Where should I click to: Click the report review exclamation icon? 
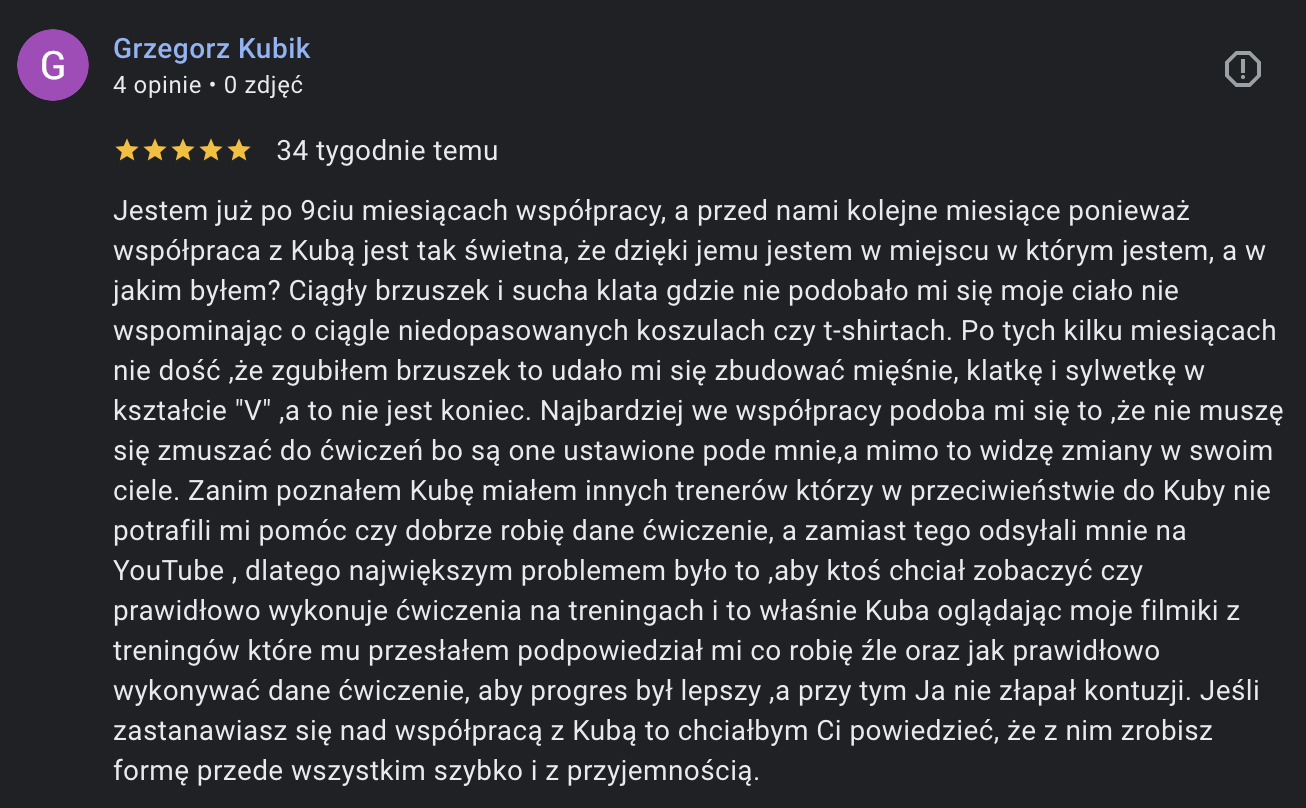[x=1242, y=69]
